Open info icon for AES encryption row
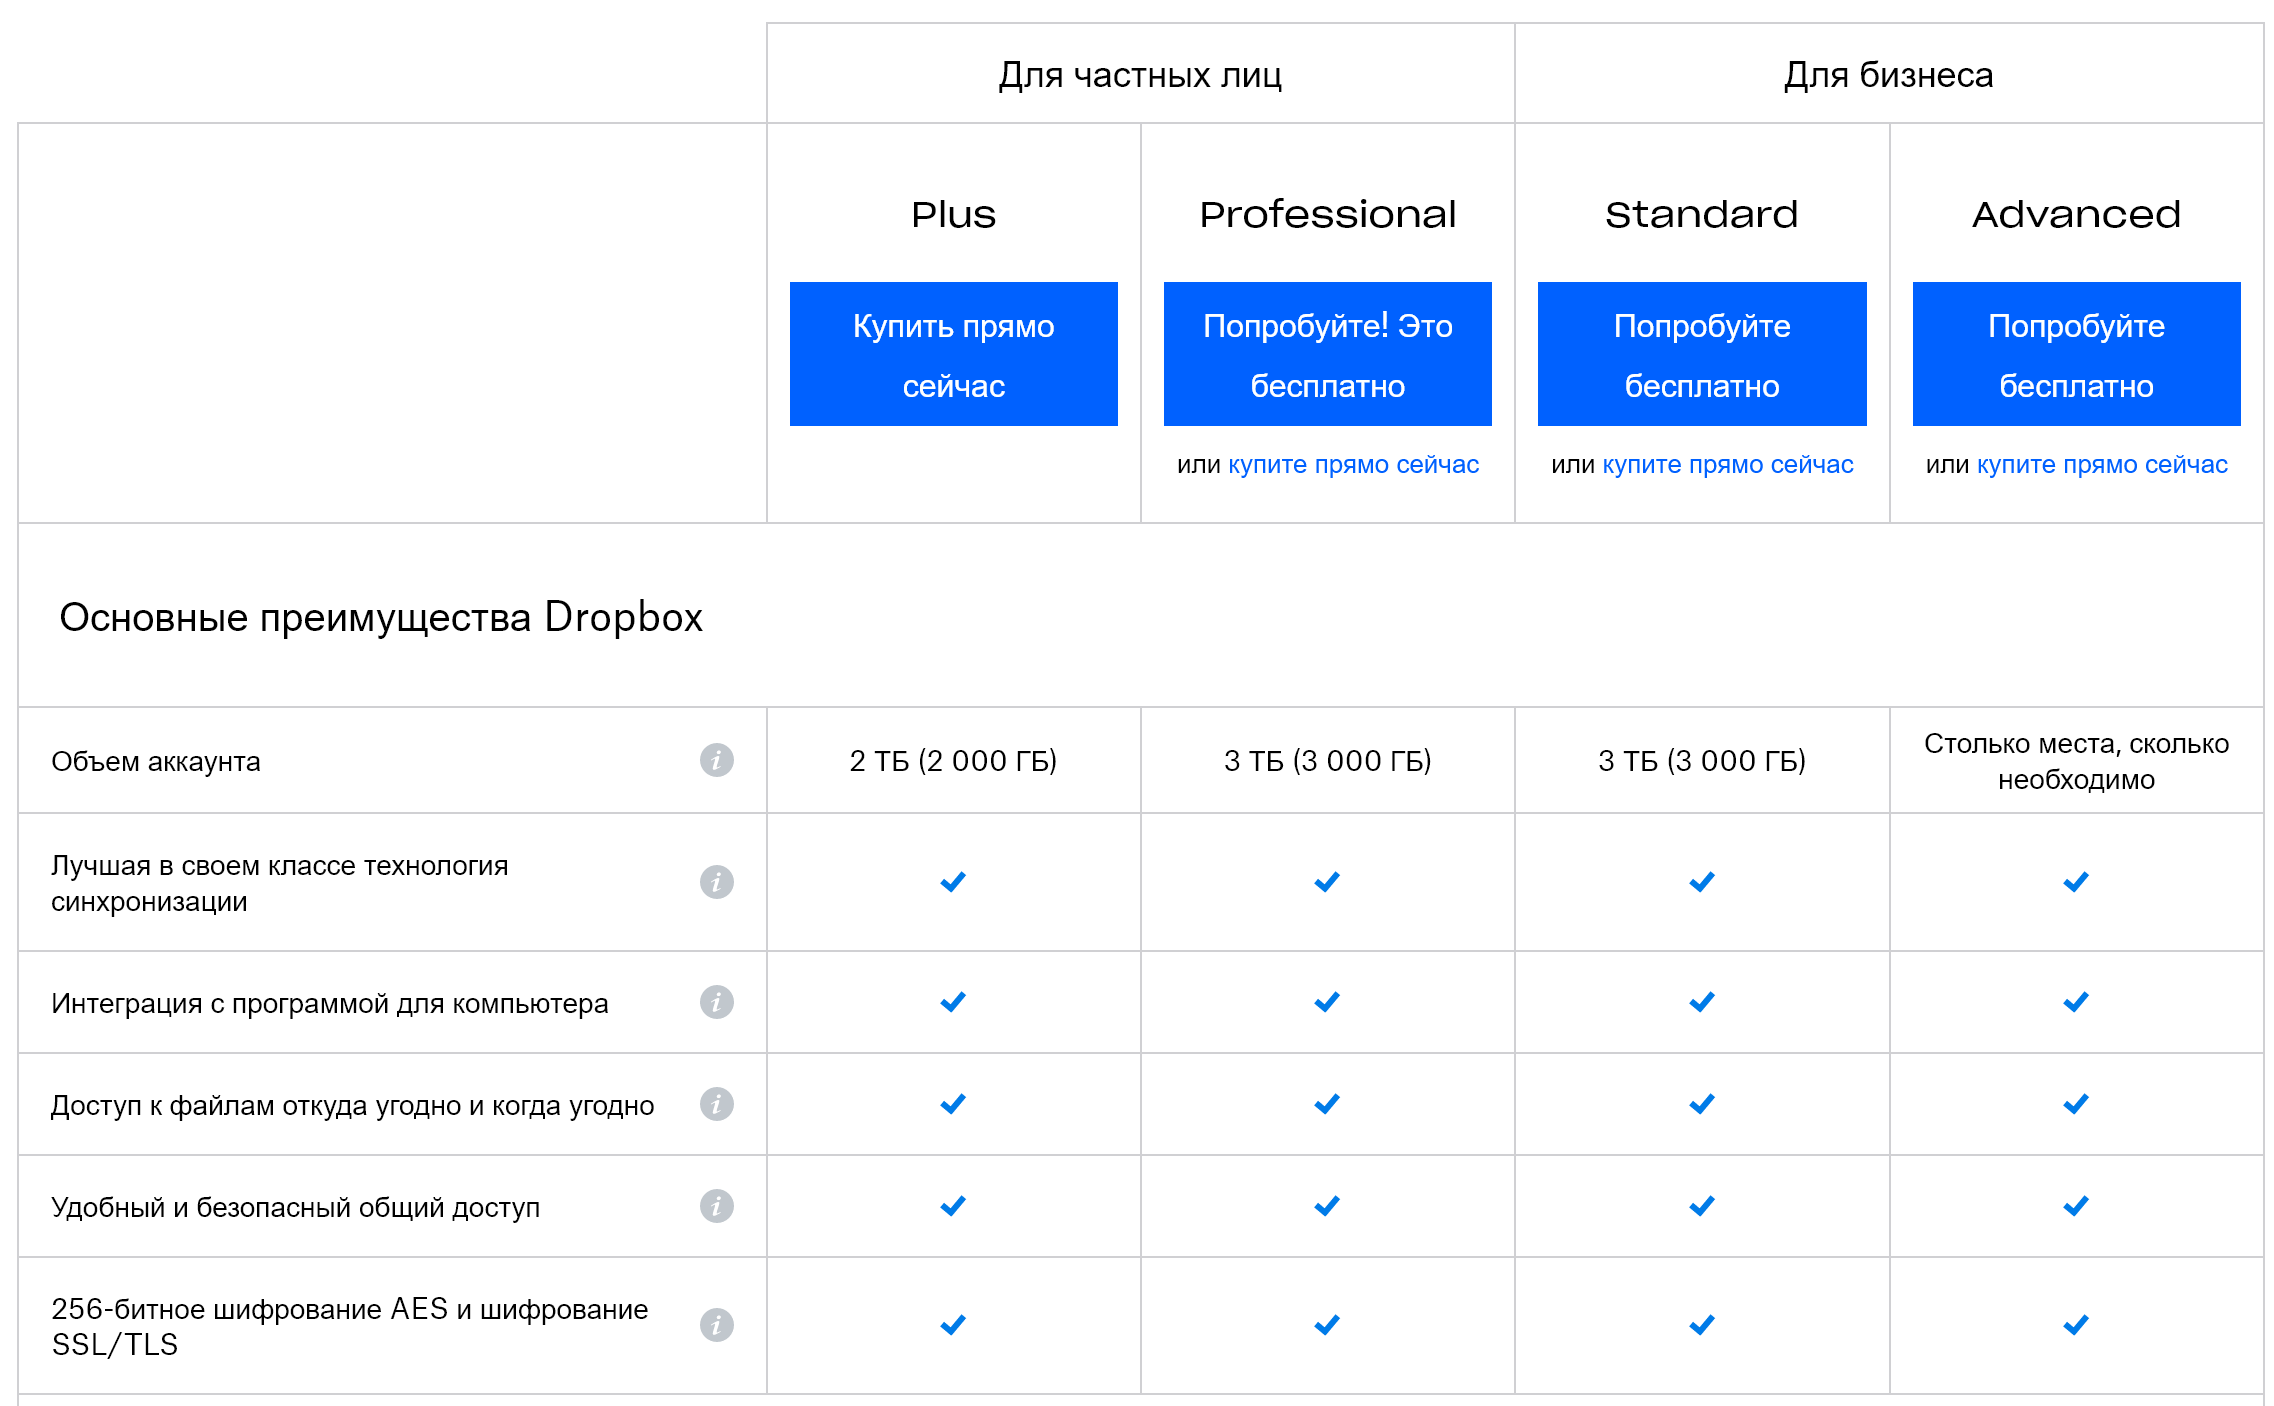 click(x=716, y=1325)
